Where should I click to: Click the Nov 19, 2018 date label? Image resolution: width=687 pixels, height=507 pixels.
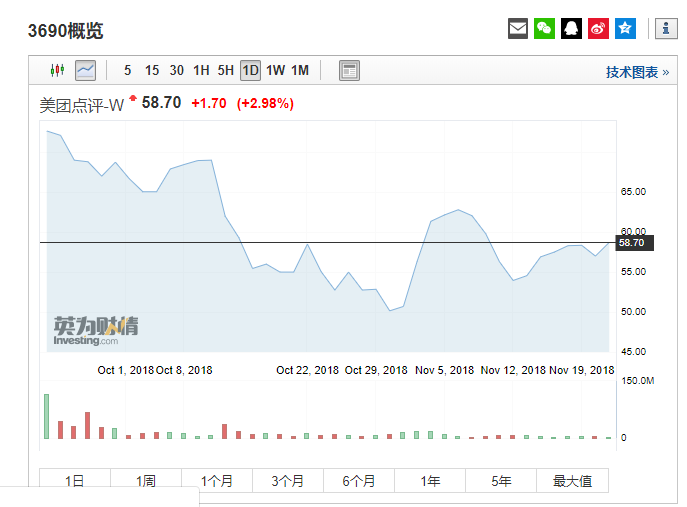[x=581, y=370]
